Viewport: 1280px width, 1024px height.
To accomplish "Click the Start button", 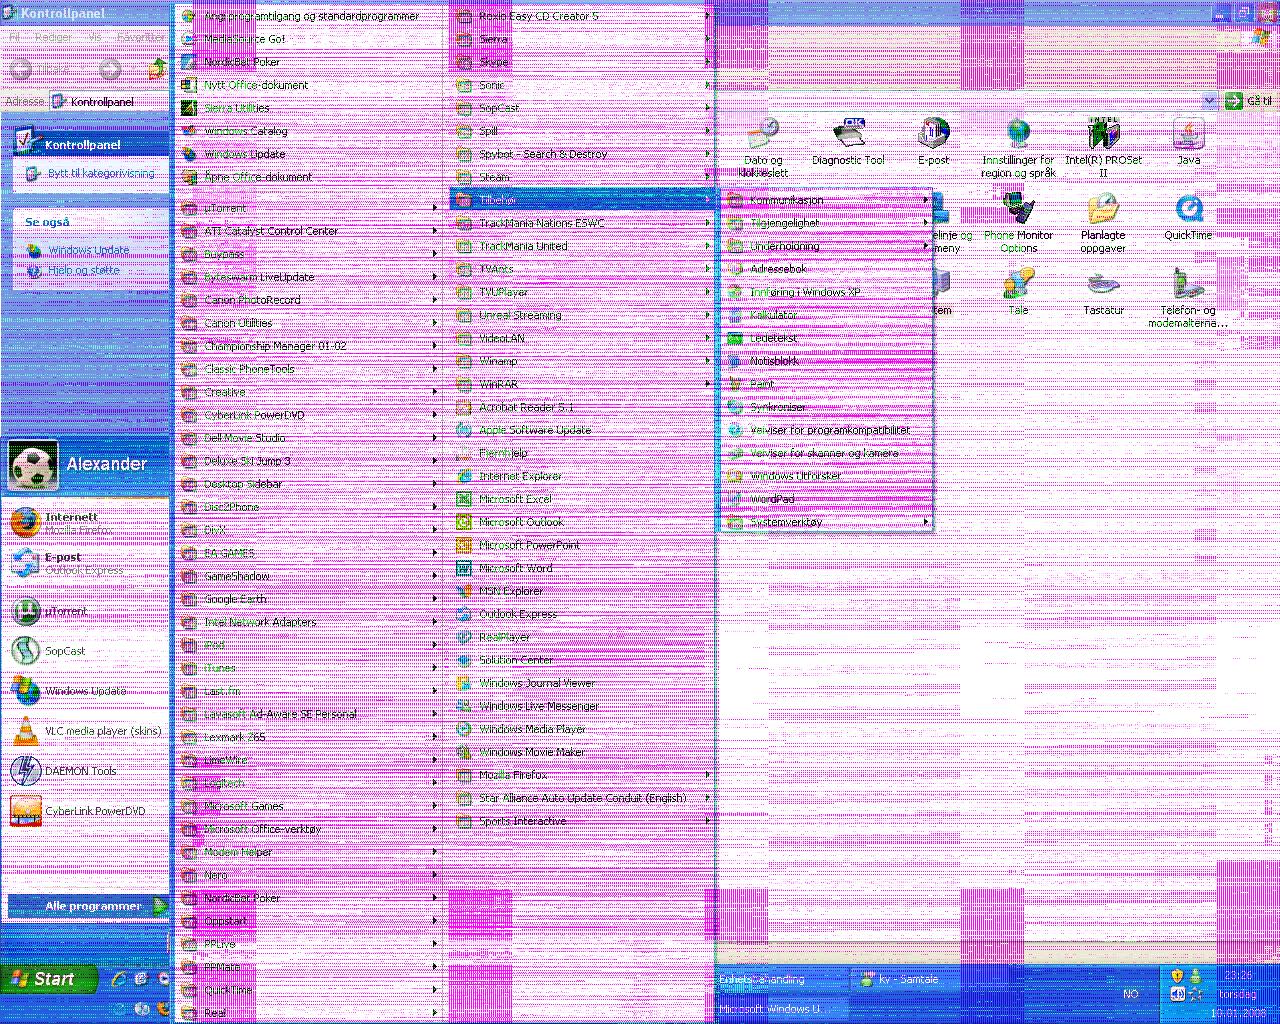I will point(49,979).
